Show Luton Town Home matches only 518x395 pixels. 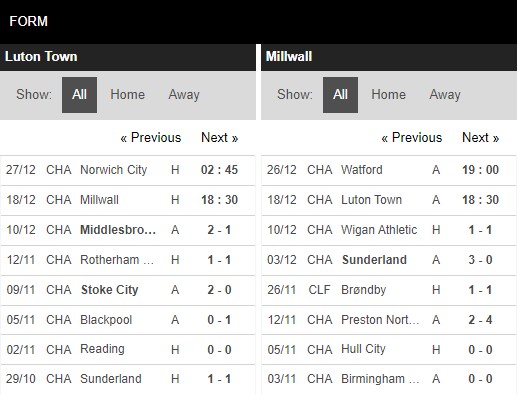128,95
